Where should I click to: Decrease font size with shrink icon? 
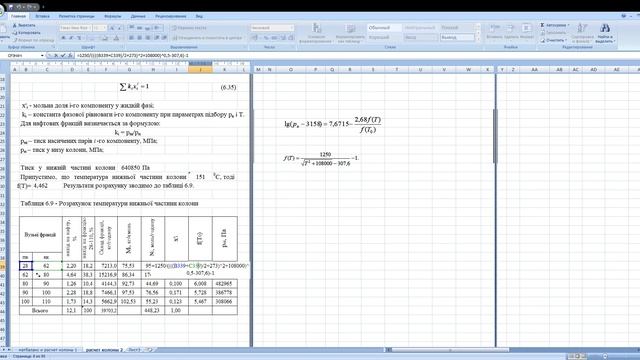coord(121,28)
